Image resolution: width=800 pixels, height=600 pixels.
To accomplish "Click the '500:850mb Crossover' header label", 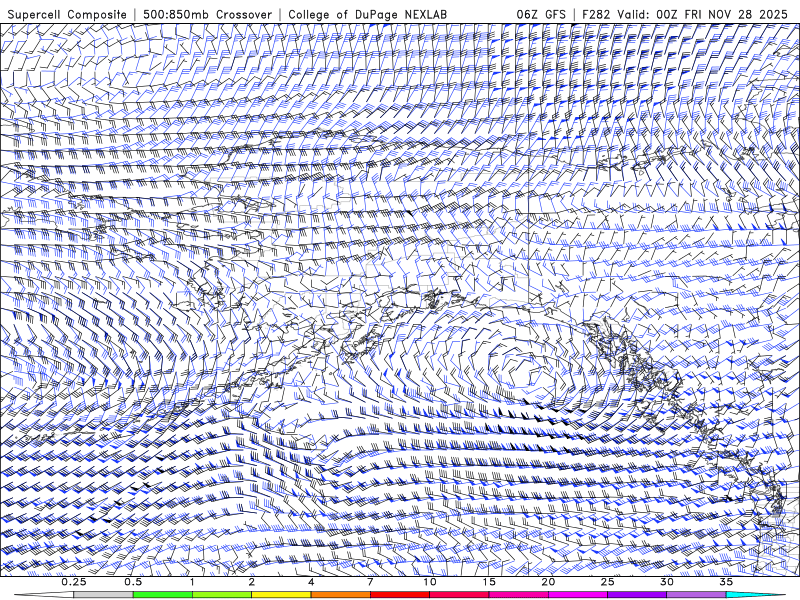I will point(207,14).
